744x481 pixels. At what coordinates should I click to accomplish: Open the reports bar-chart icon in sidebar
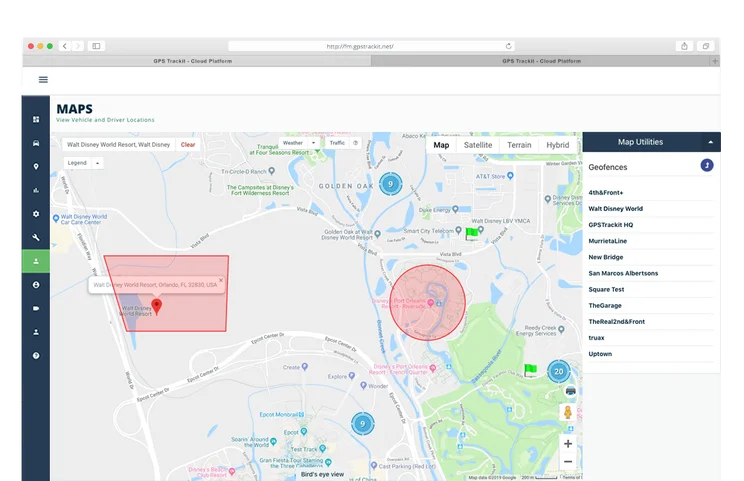click(x=36, y=190)
